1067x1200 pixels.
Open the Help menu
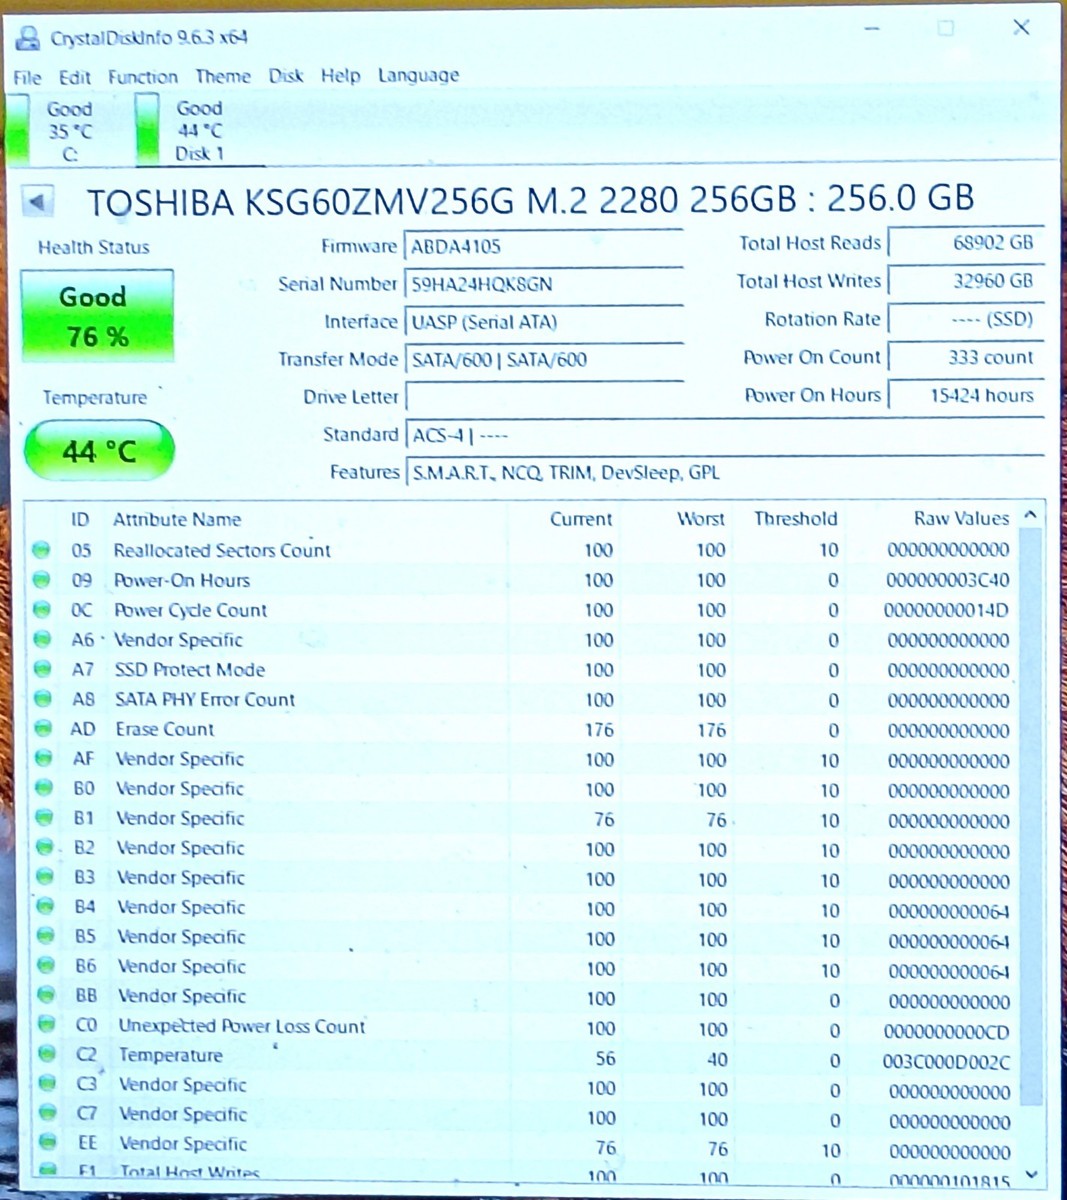point(340,75)
